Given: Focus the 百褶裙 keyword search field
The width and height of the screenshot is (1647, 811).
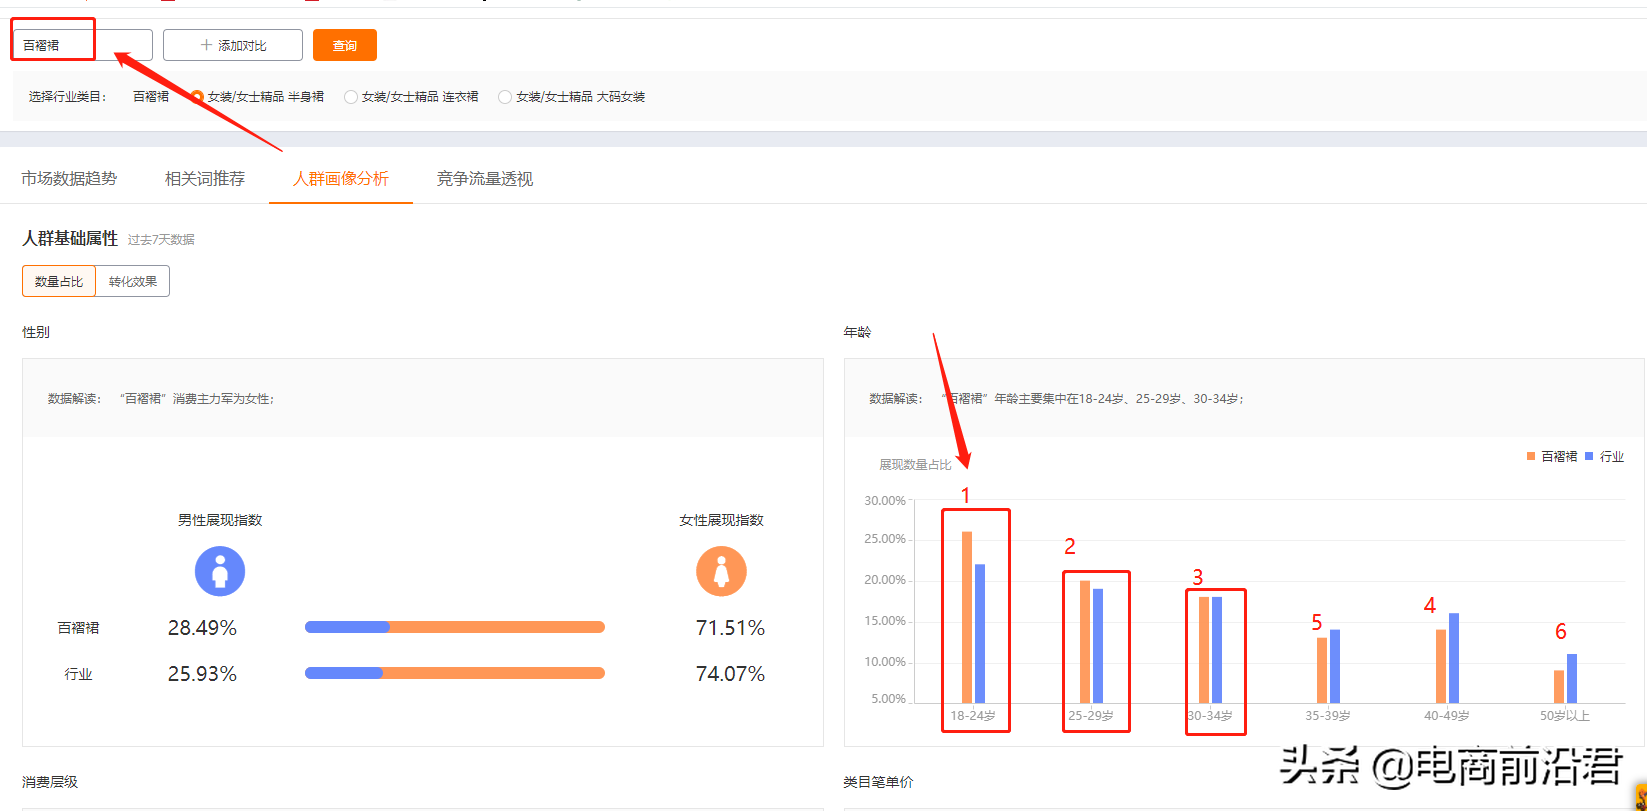Looking at the screenshot, I should point(82,45).
